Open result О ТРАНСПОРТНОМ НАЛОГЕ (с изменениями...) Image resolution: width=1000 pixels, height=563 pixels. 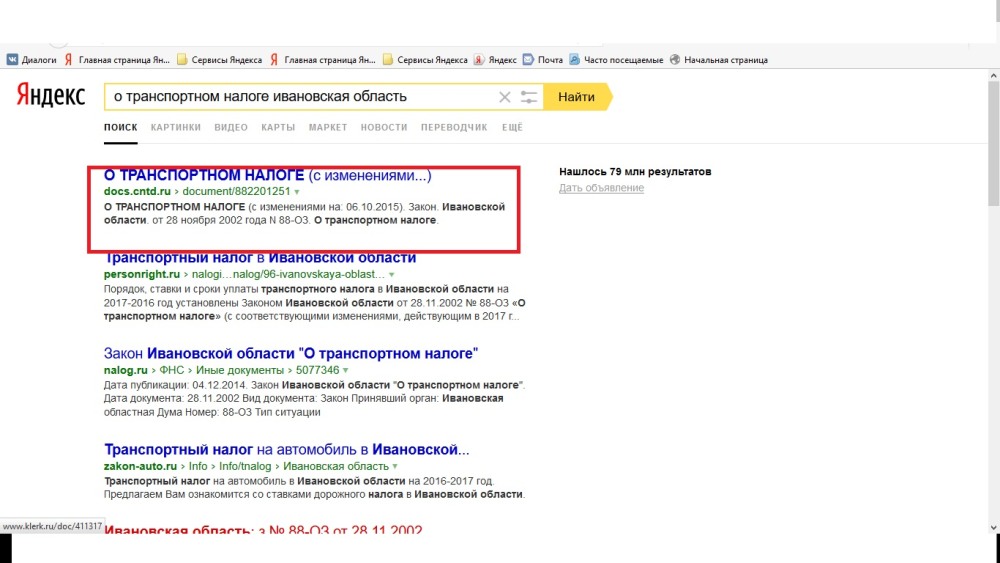tap(267, 175)
